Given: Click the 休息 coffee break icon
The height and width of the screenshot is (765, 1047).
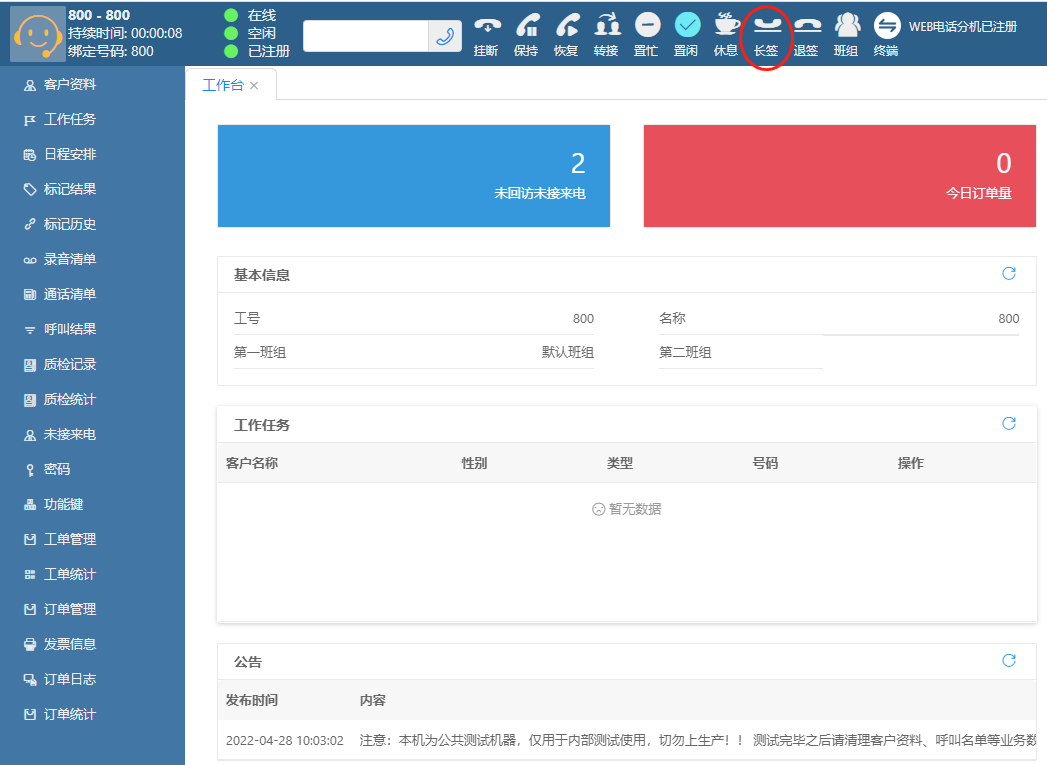Looking at the screenshot, I should [x=727, y=26].
